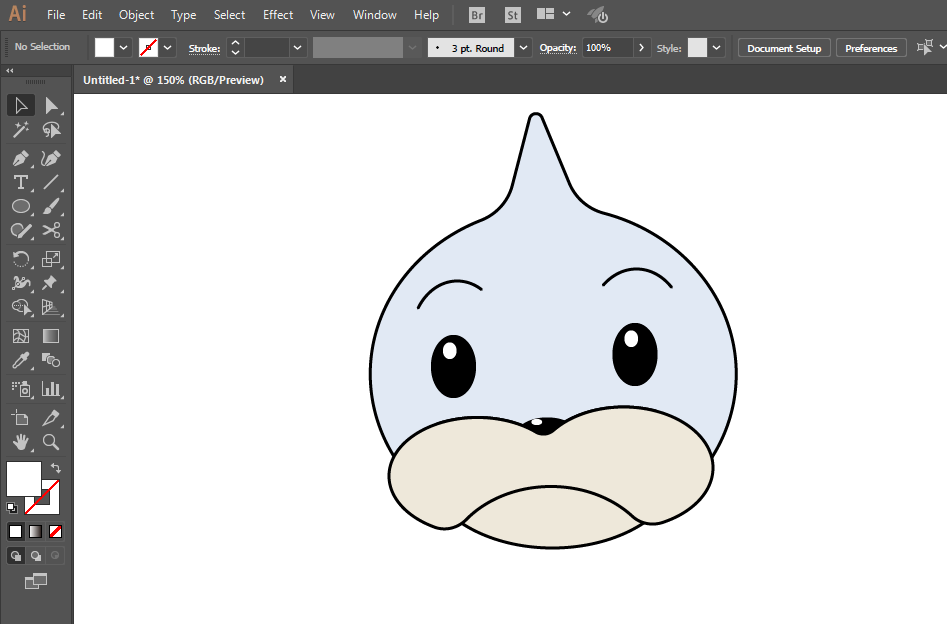The height and width of the screenshot is (624, 947).
Task: Activate the Eyedropper tool
Action: [20, 361]
